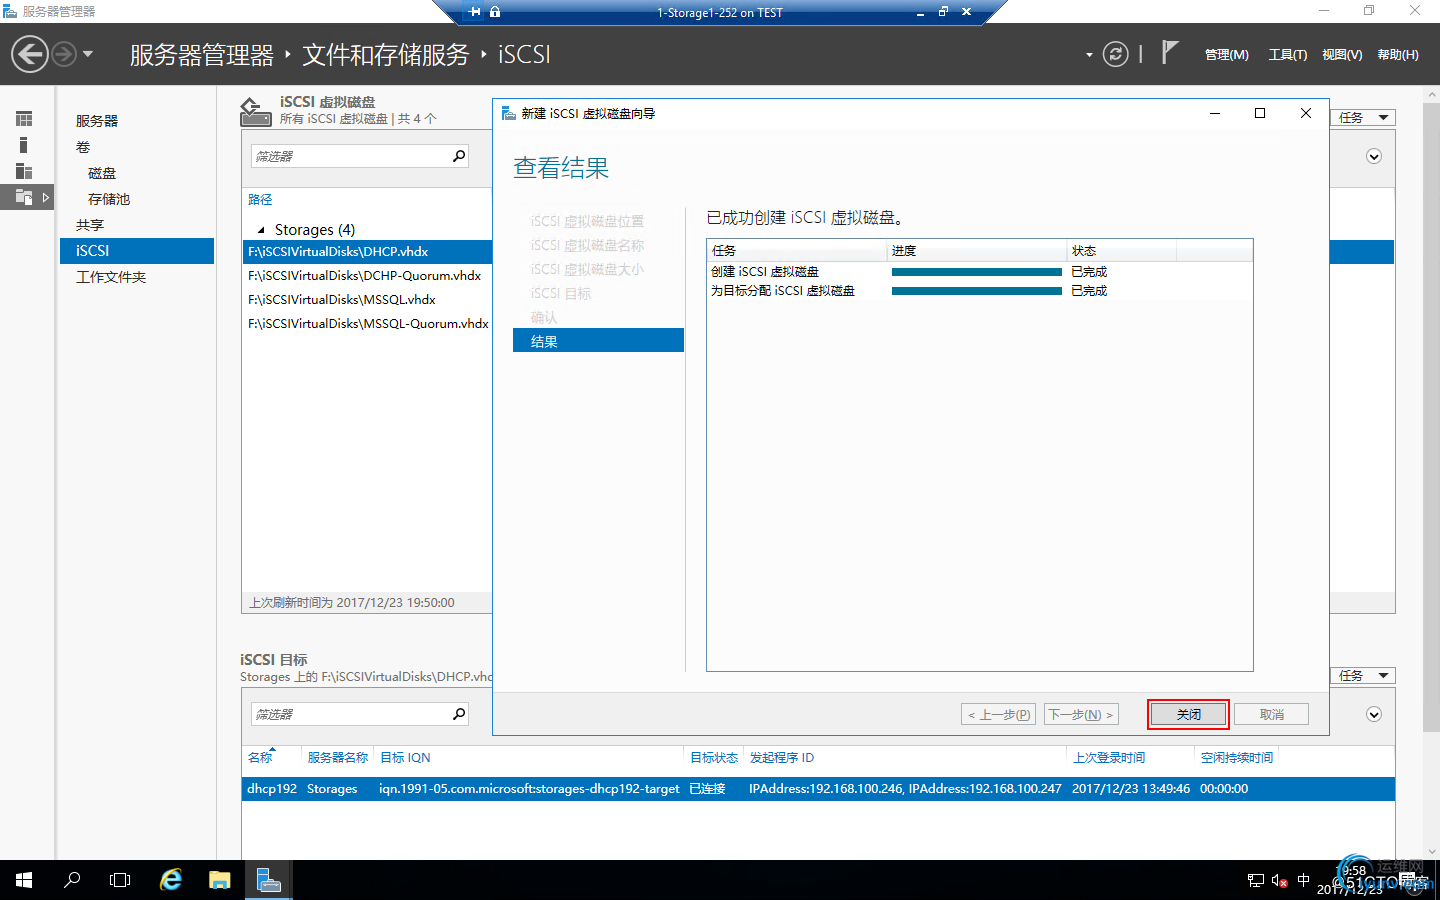Image resolution: width=1440 pixels, height=900 pixels.
Task: Select 存储池 in the navigation list
Action: 109,199
